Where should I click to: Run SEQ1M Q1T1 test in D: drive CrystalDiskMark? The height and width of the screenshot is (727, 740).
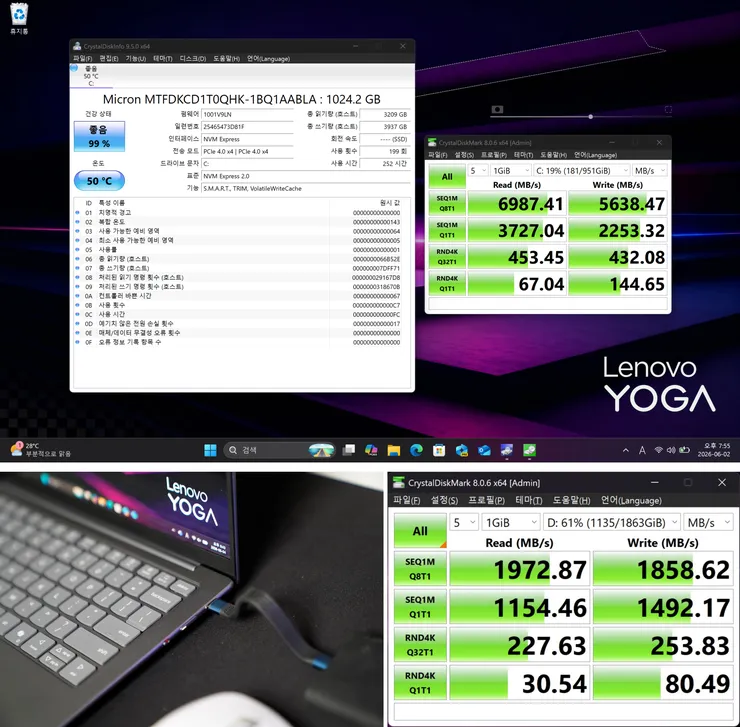pos(420,607)
